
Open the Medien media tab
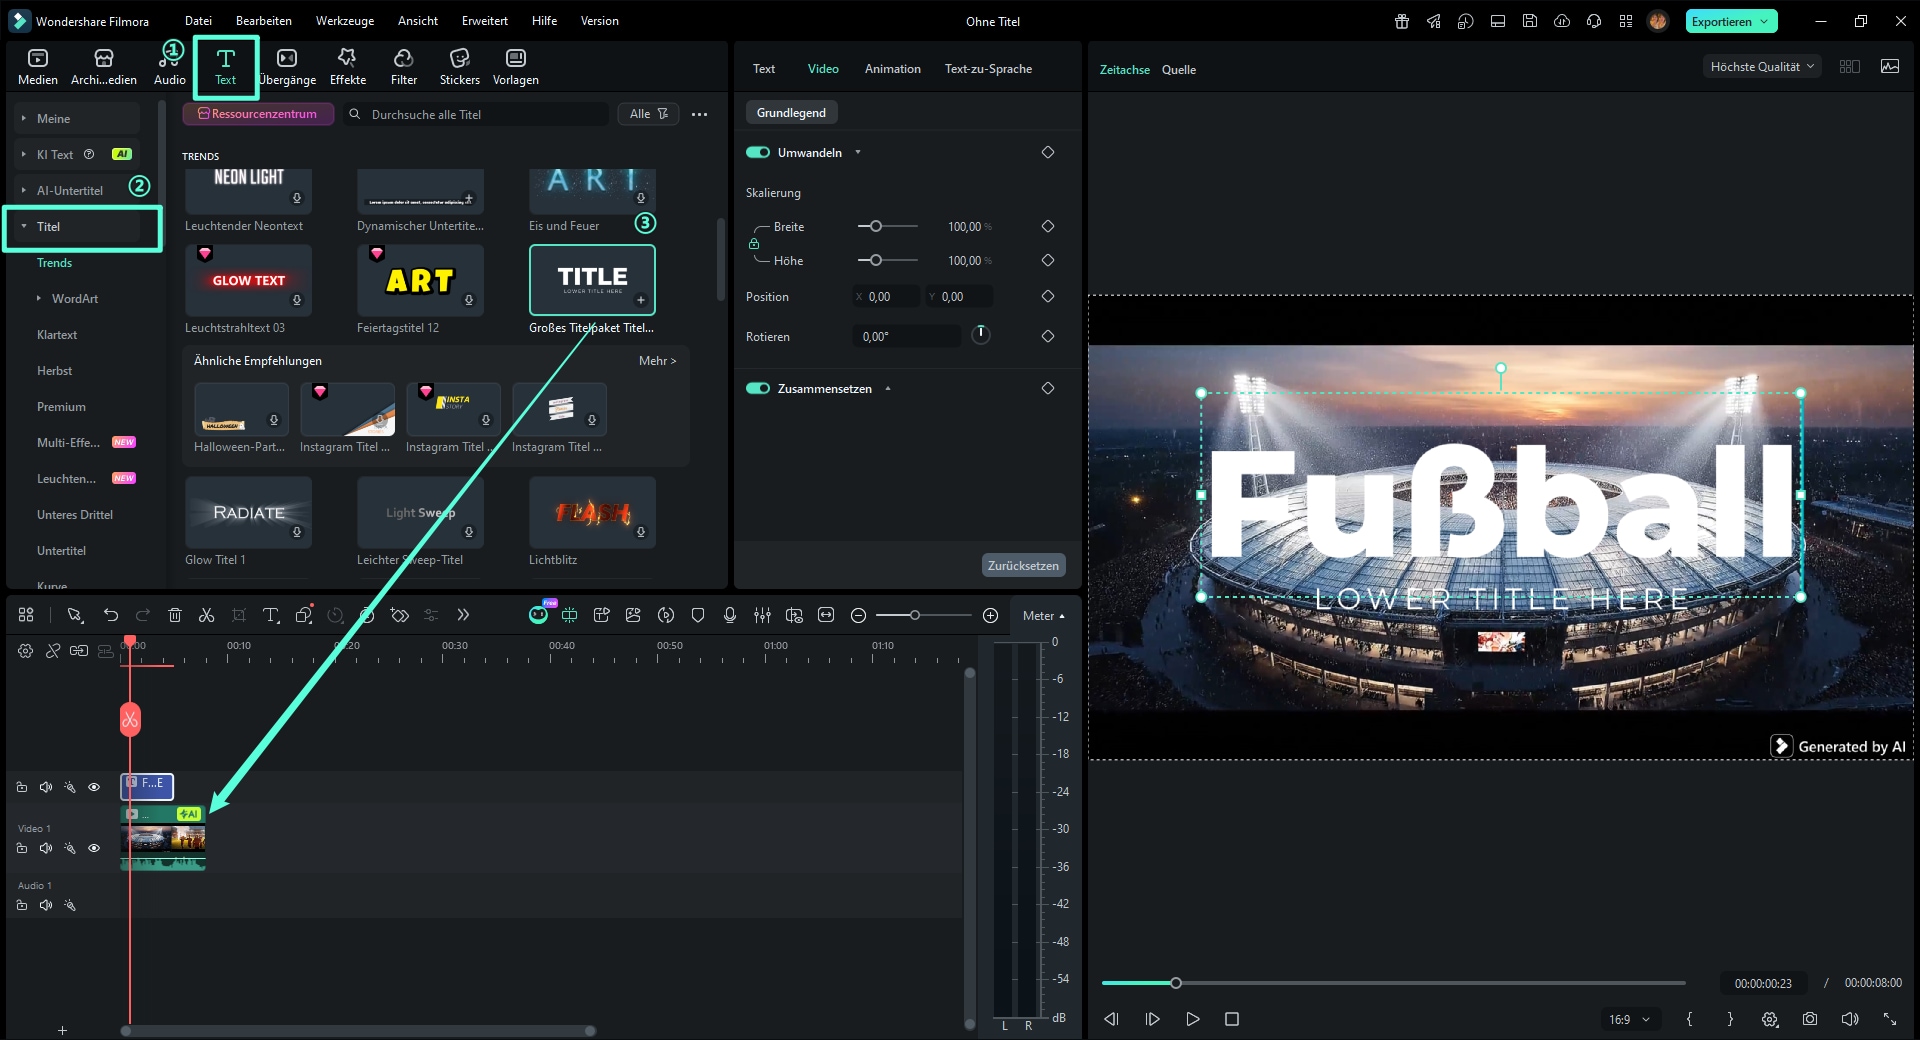pyautogui.click(x=38, y=67)
